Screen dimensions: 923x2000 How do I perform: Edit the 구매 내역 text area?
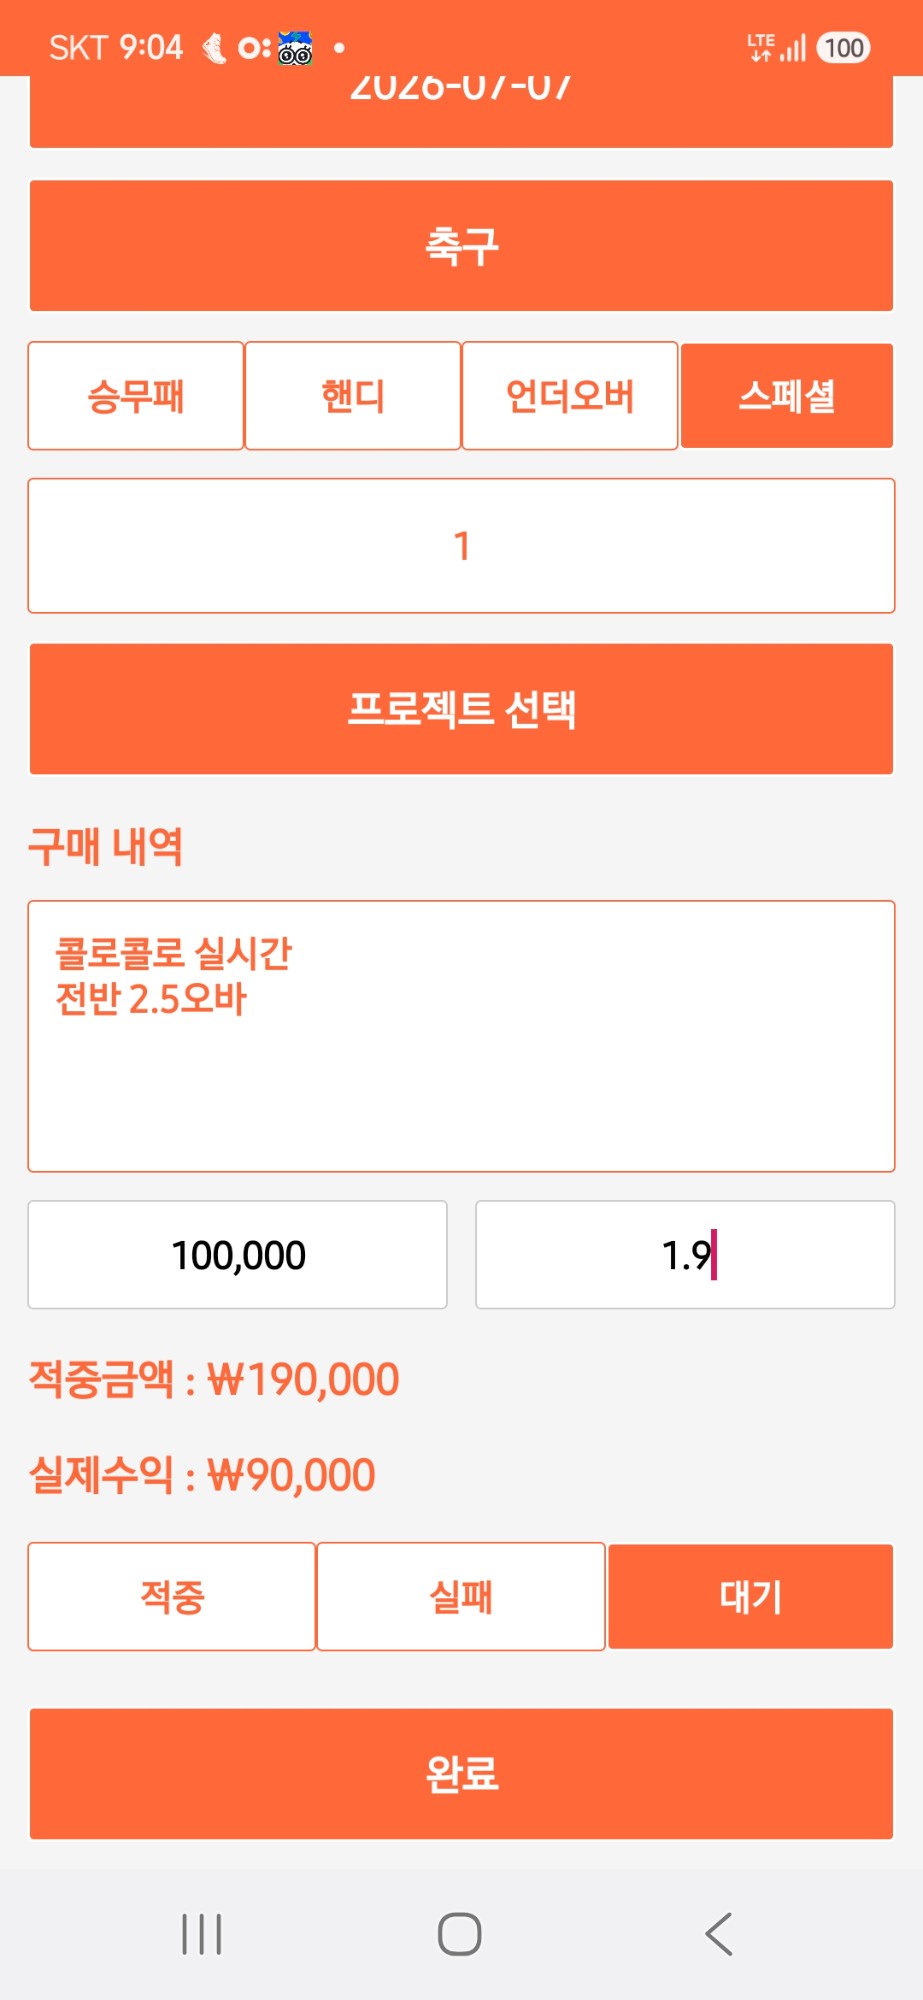tap(461, 1036)
